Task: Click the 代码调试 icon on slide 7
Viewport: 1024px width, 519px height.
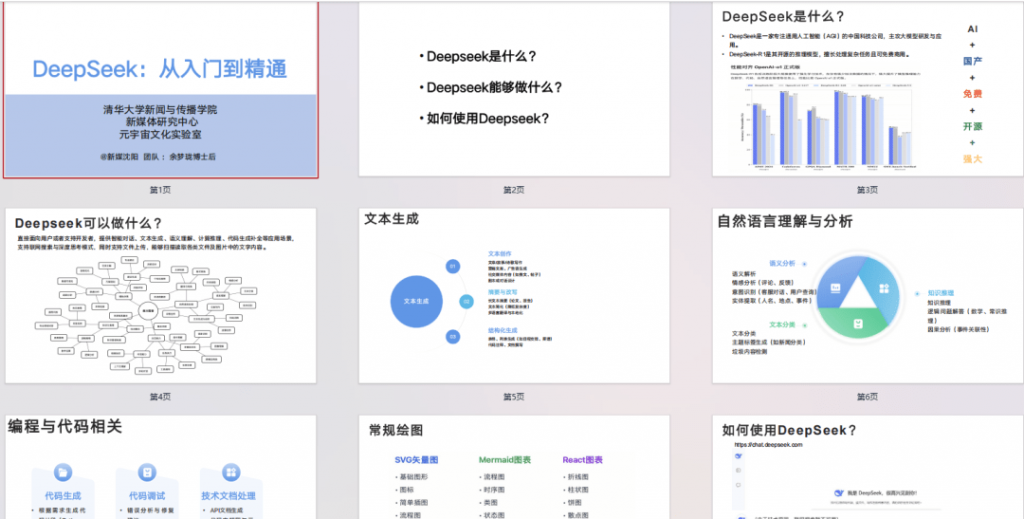Action: coord(147,471)
